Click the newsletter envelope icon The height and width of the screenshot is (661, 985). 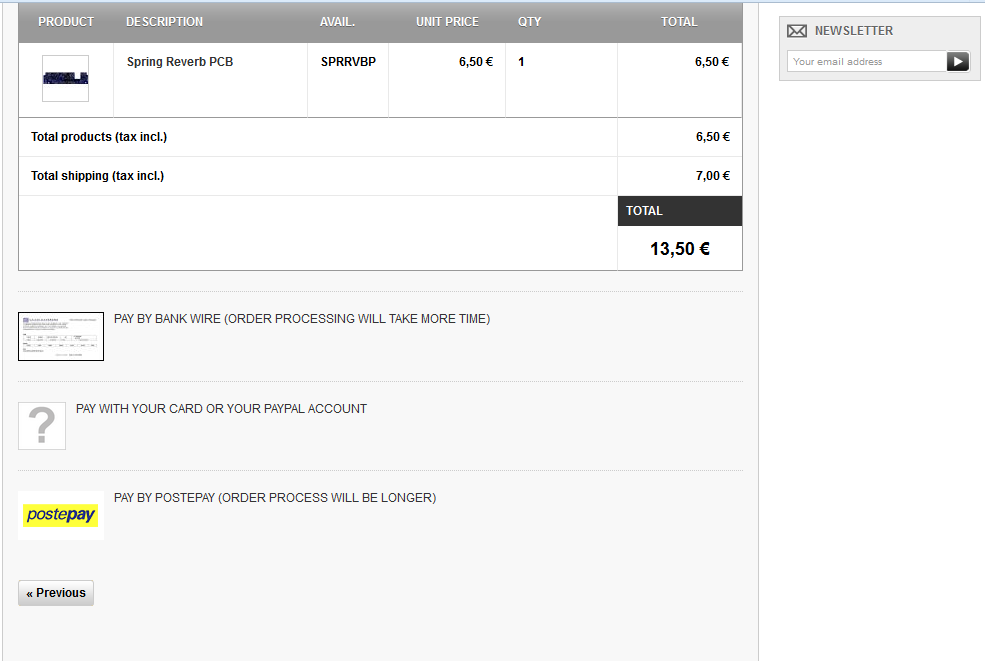797,31
